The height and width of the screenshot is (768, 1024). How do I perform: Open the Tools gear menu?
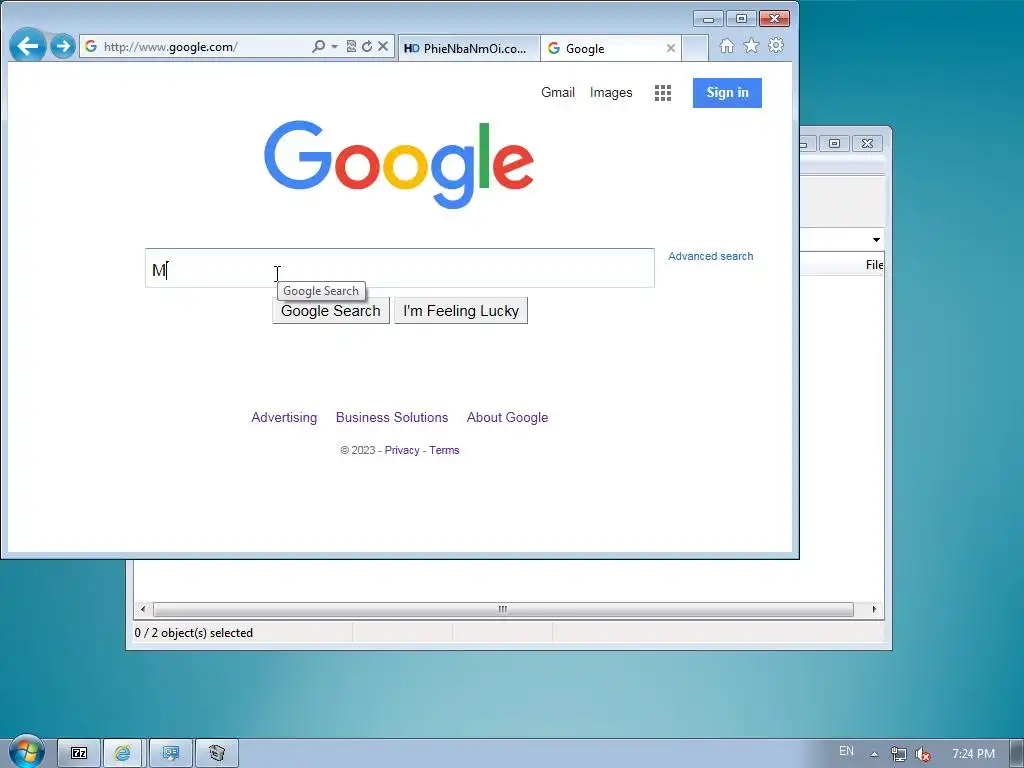click(x=776, y=46)
